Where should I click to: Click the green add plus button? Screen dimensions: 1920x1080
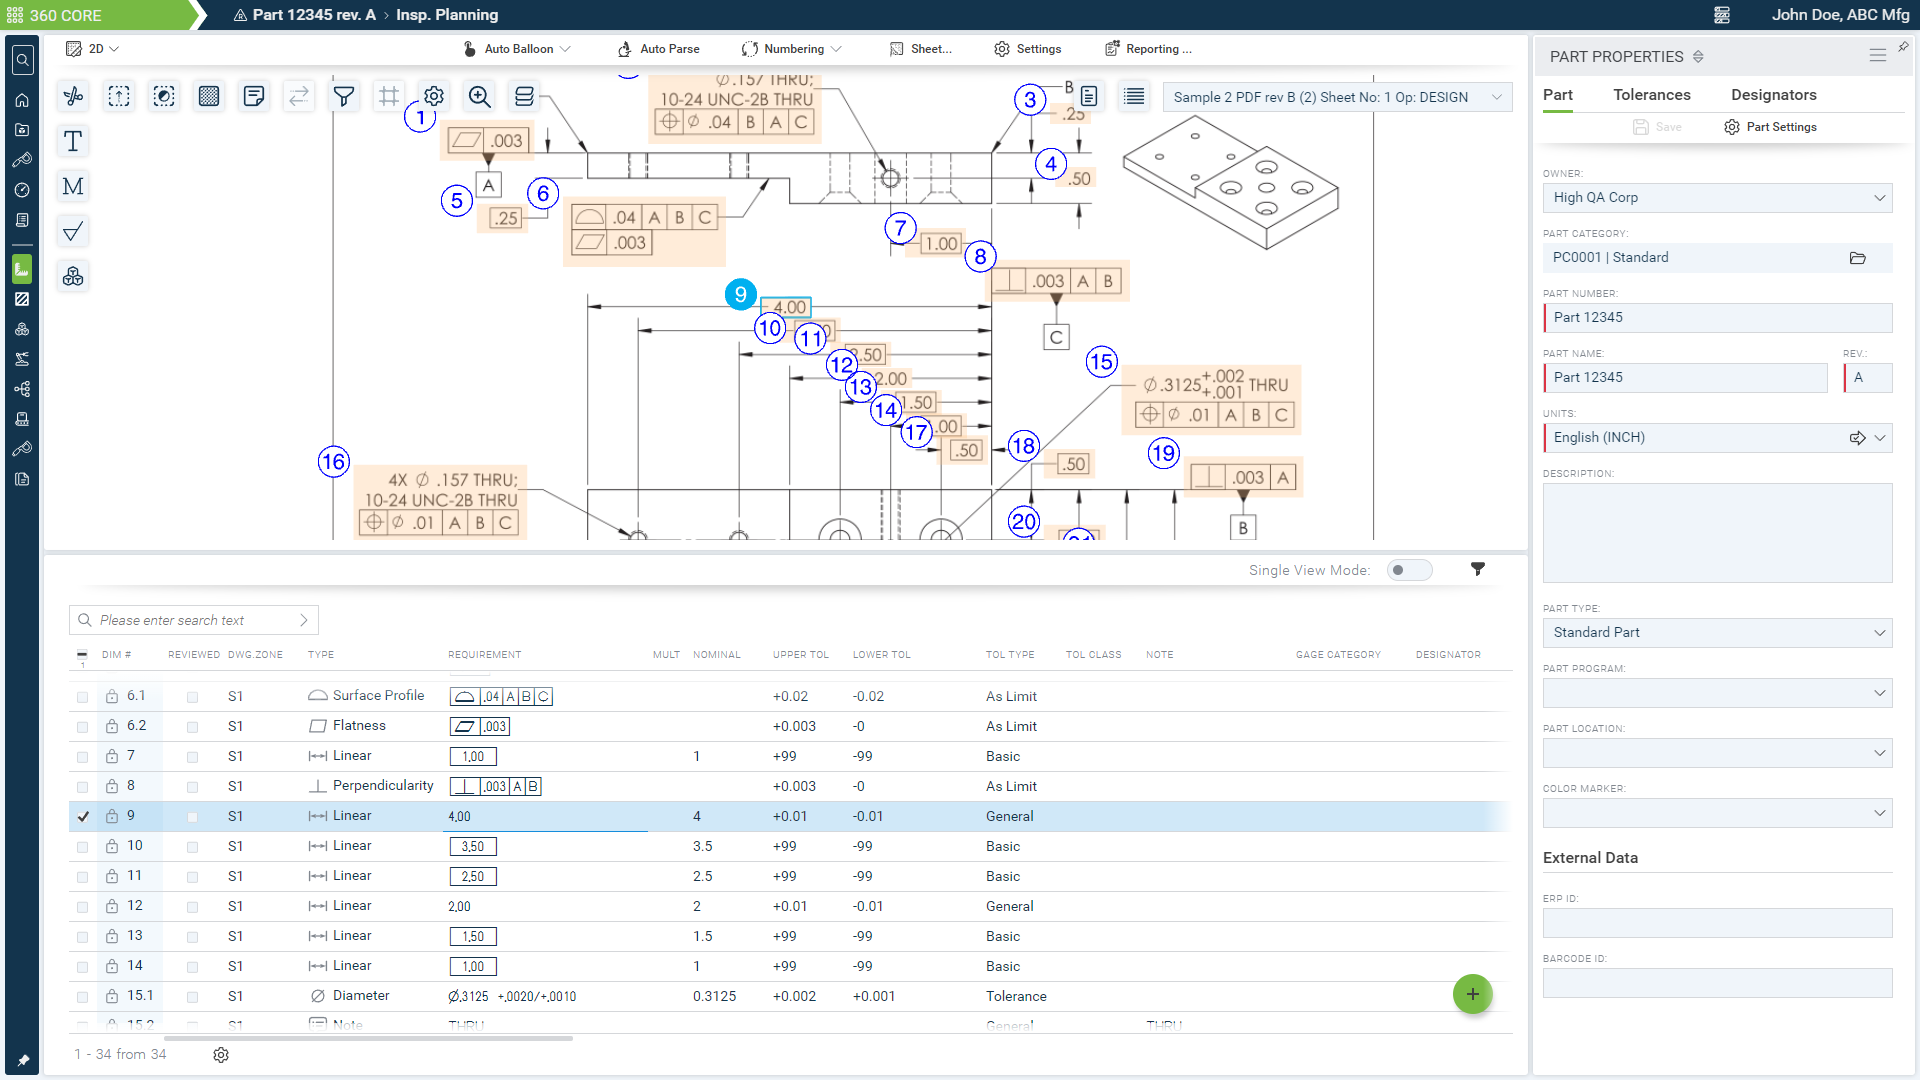[1472, 994]
